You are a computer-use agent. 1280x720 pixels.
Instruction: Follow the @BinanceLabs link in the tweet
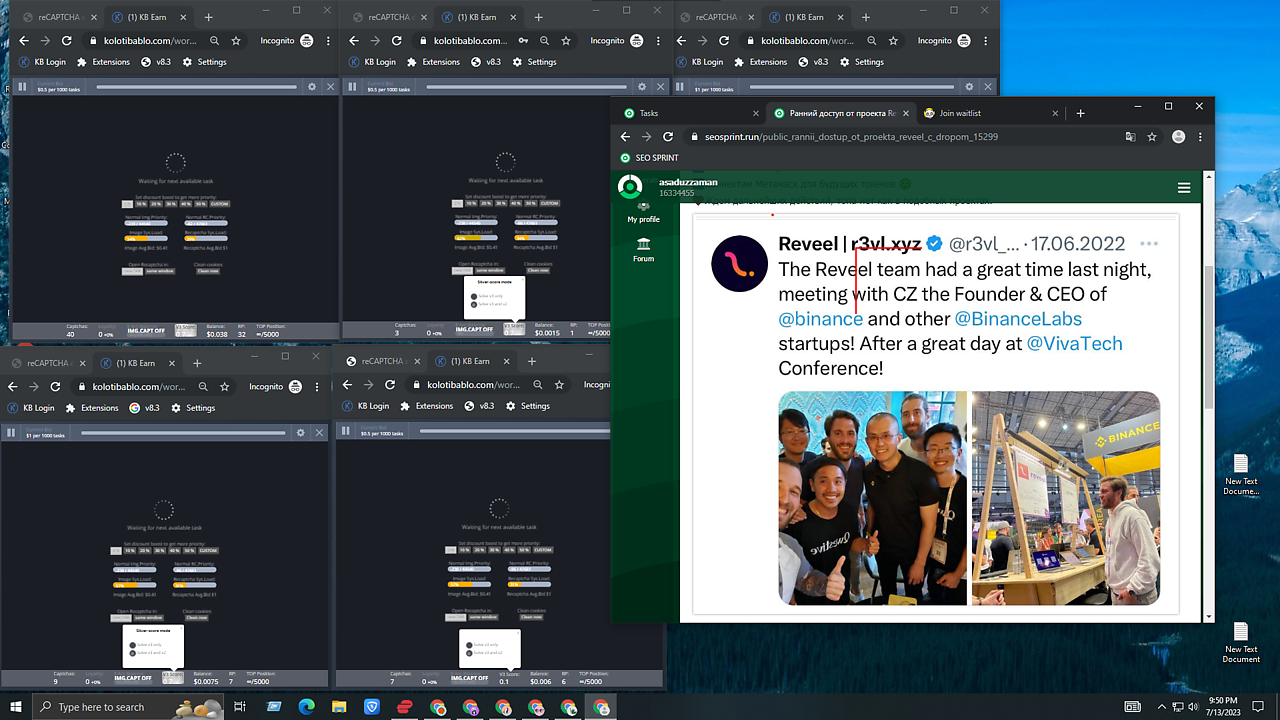click(x=1018, y=319)
